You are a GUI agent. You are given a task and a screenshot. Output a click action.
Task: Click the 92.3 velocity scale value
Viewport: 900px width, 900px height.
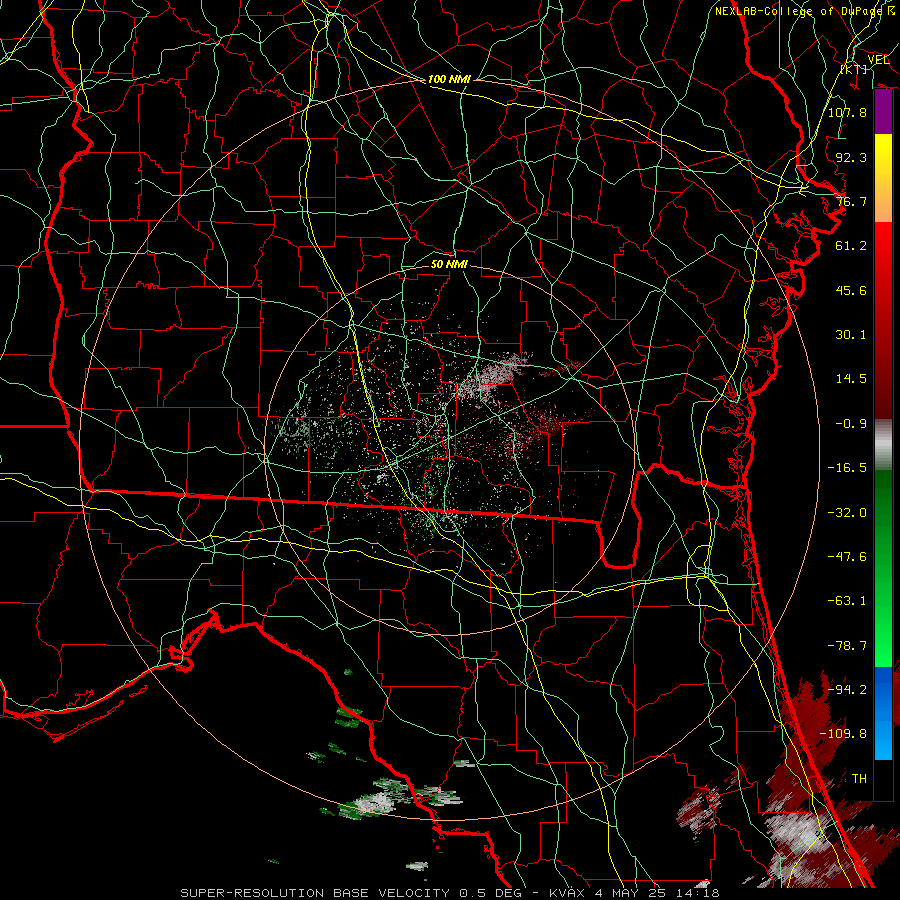tap(851, 157)
